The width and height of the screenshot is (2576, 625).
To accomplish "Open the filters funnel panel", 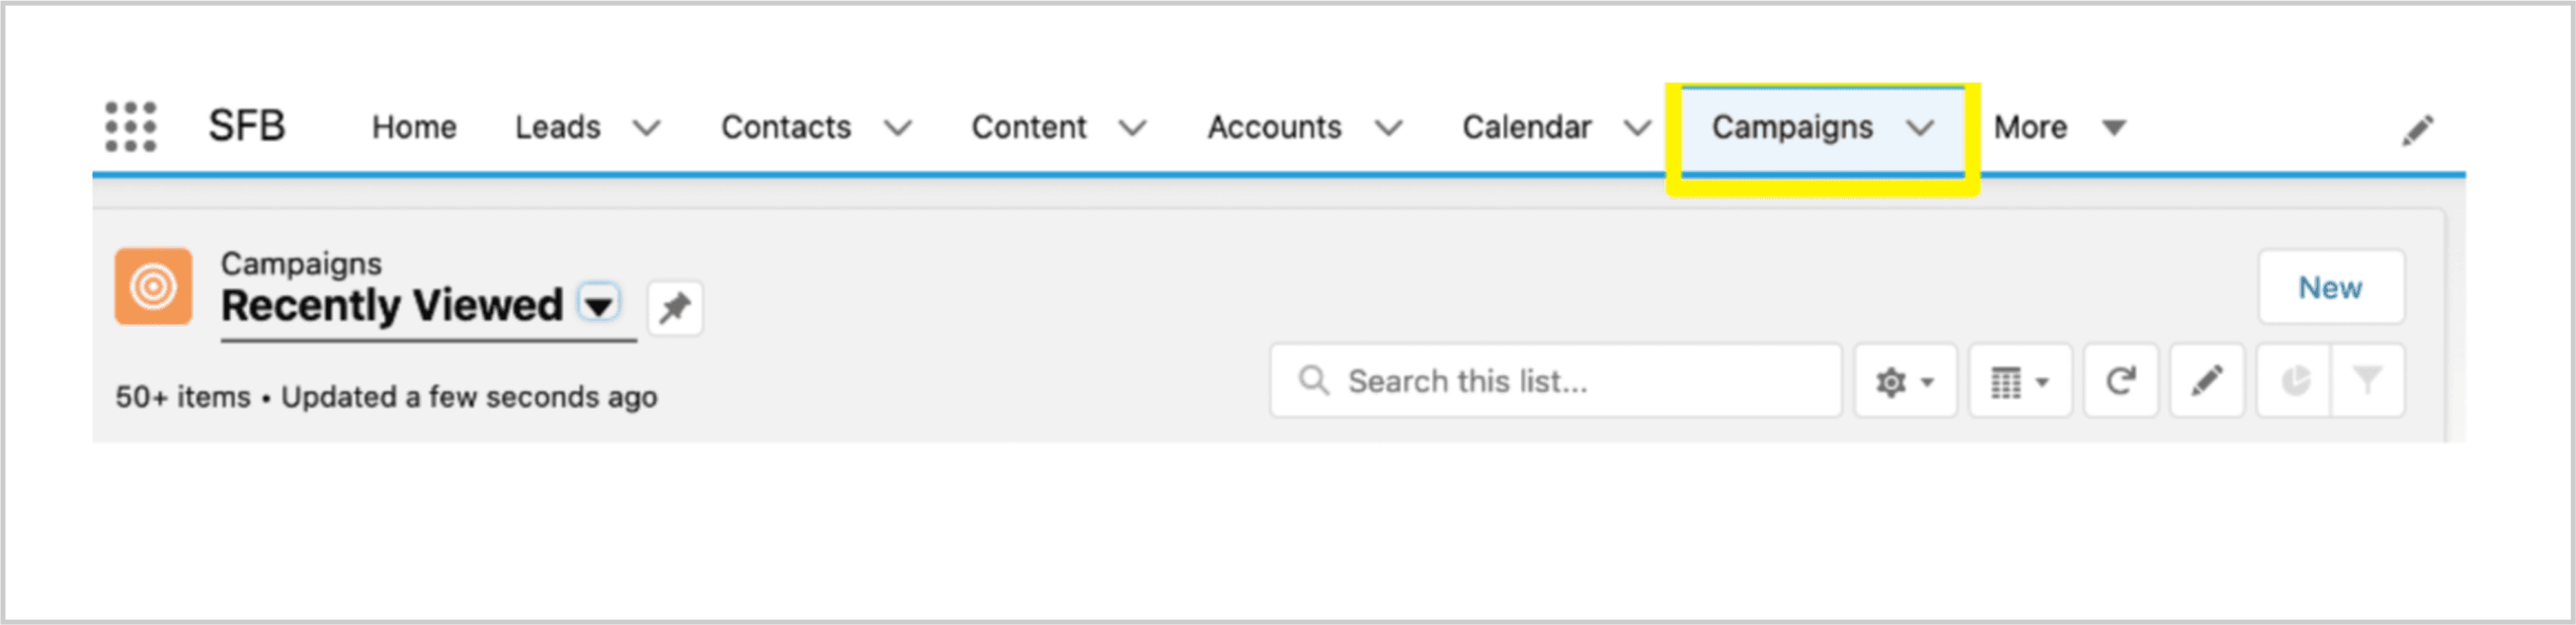I will [2368, 381].
